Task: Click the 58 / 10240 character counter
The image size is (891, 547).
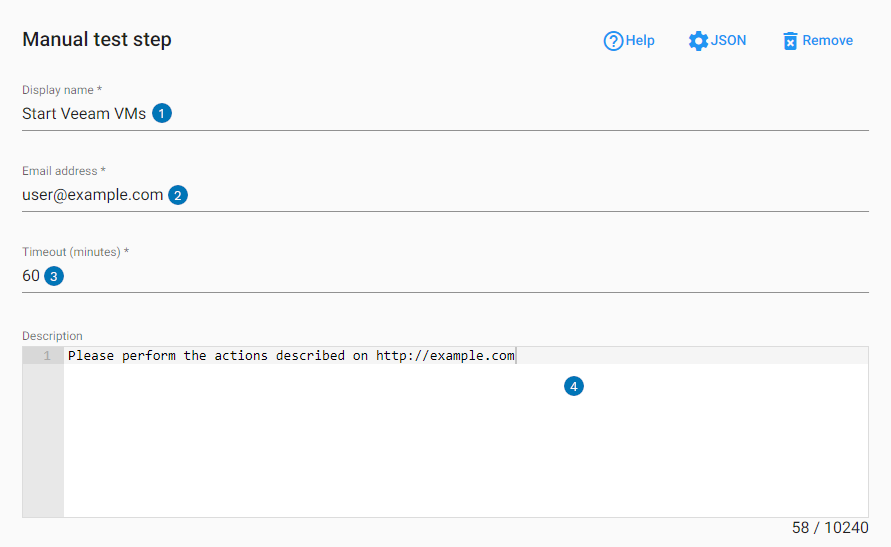Action: pos(829,528)
